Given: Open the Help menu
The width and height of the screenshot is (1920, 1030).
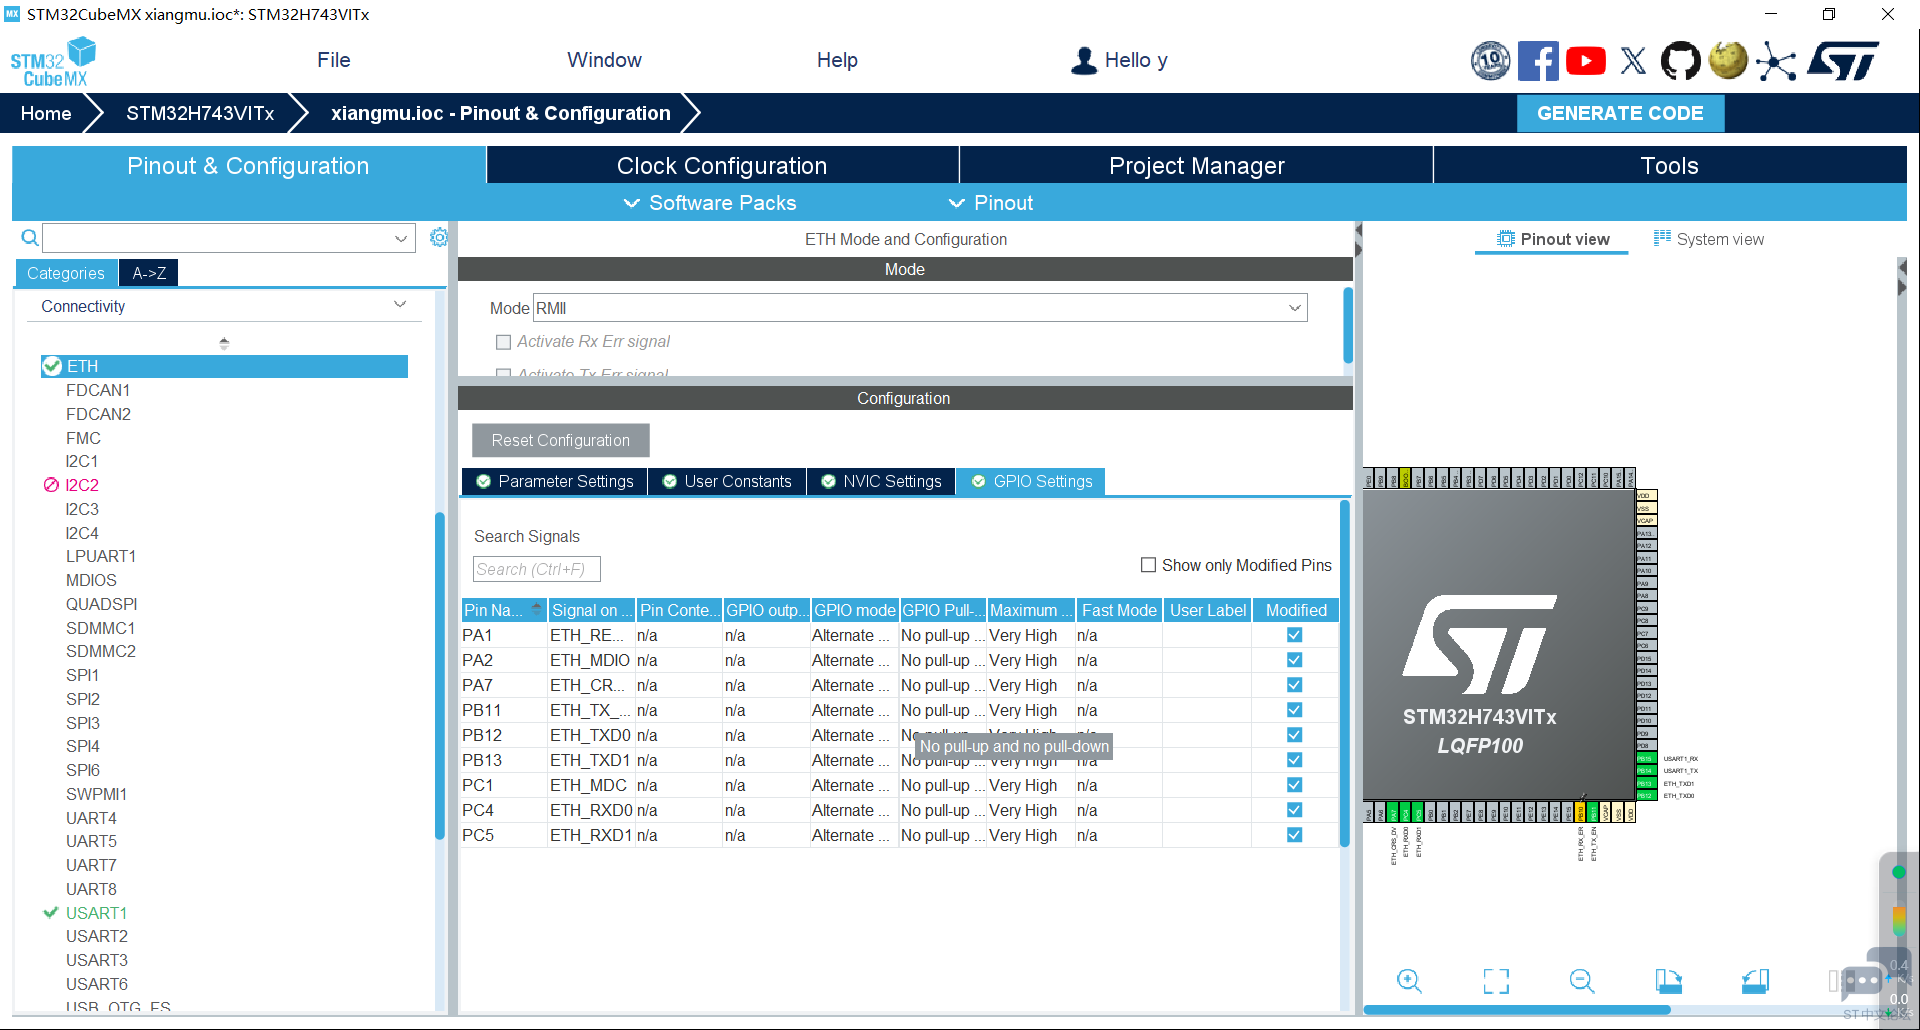Looking at the screenshot, I should 837,60.
